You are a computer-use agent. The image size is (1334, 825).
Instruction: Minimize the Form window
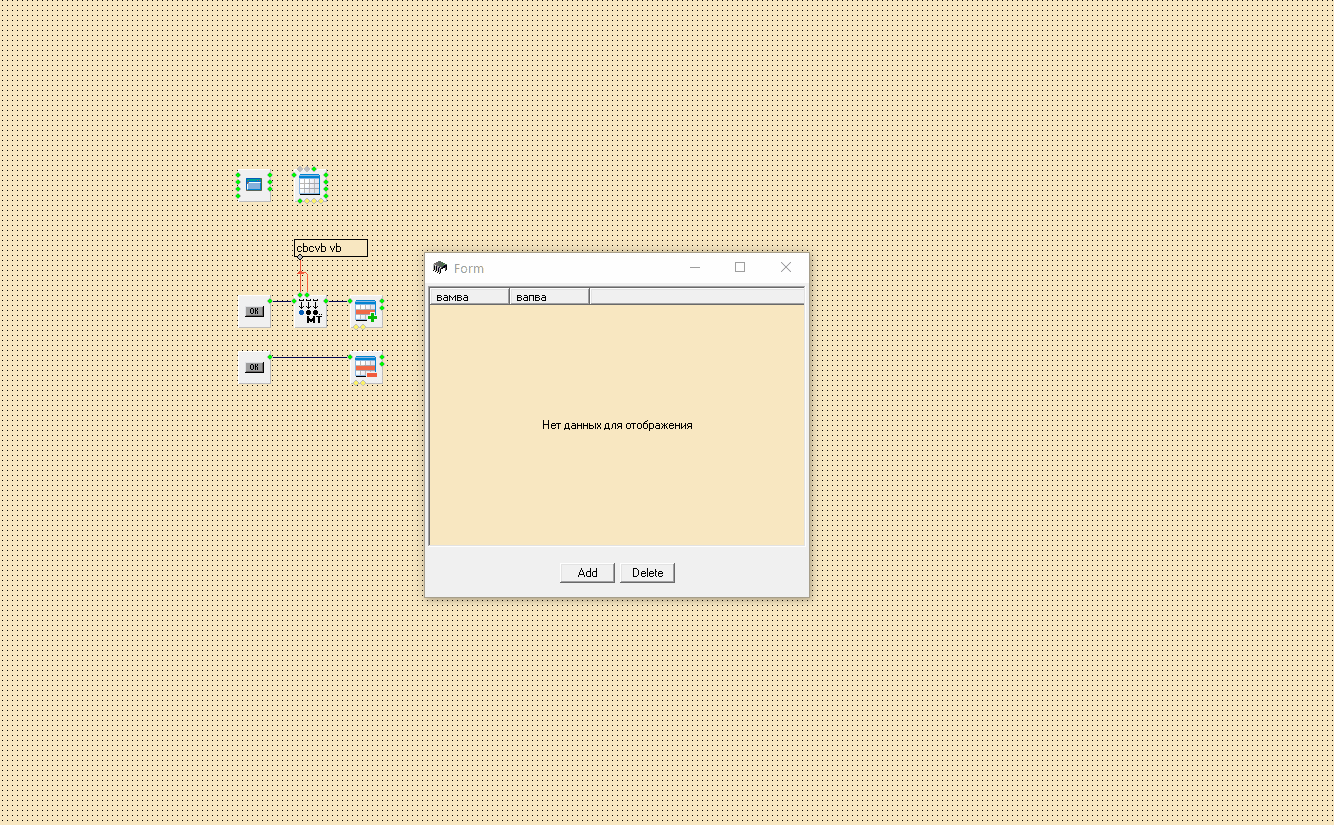[695, 267]
